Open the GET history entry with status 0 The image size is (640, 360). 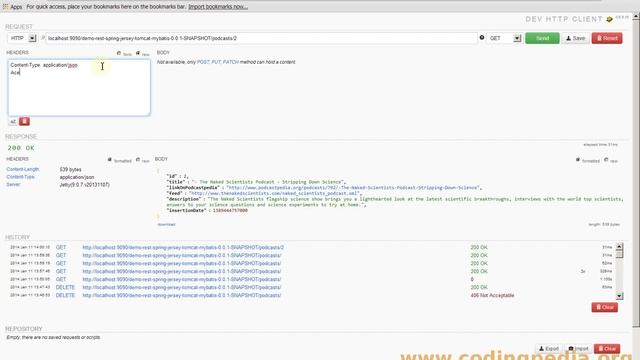[182, 279]
